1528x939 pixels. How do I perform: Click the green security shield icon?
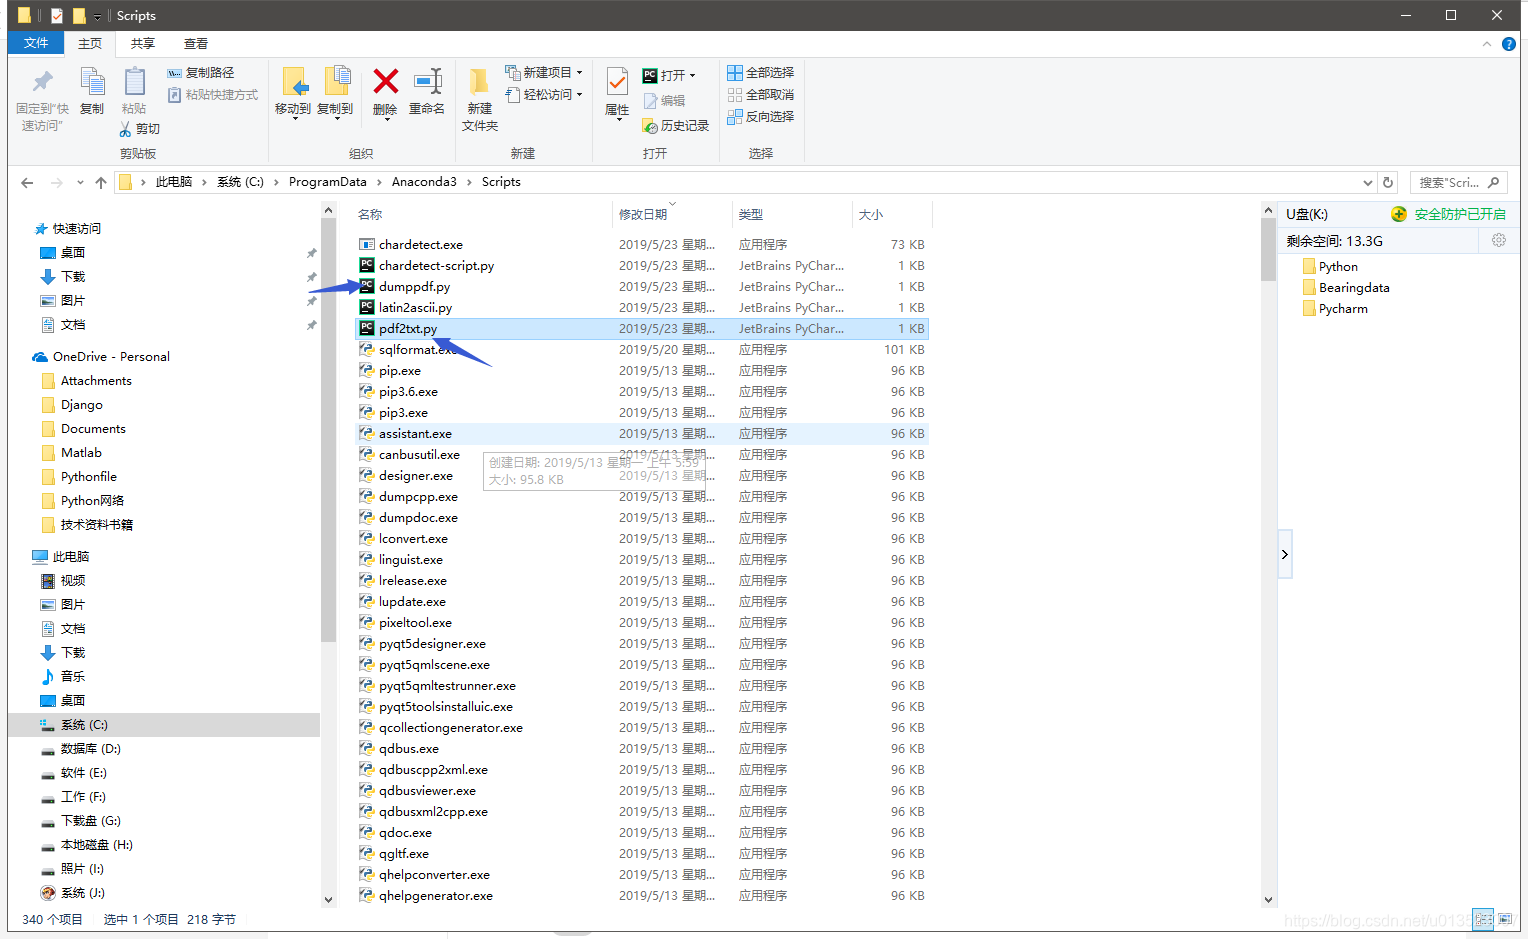(1399, 214)
